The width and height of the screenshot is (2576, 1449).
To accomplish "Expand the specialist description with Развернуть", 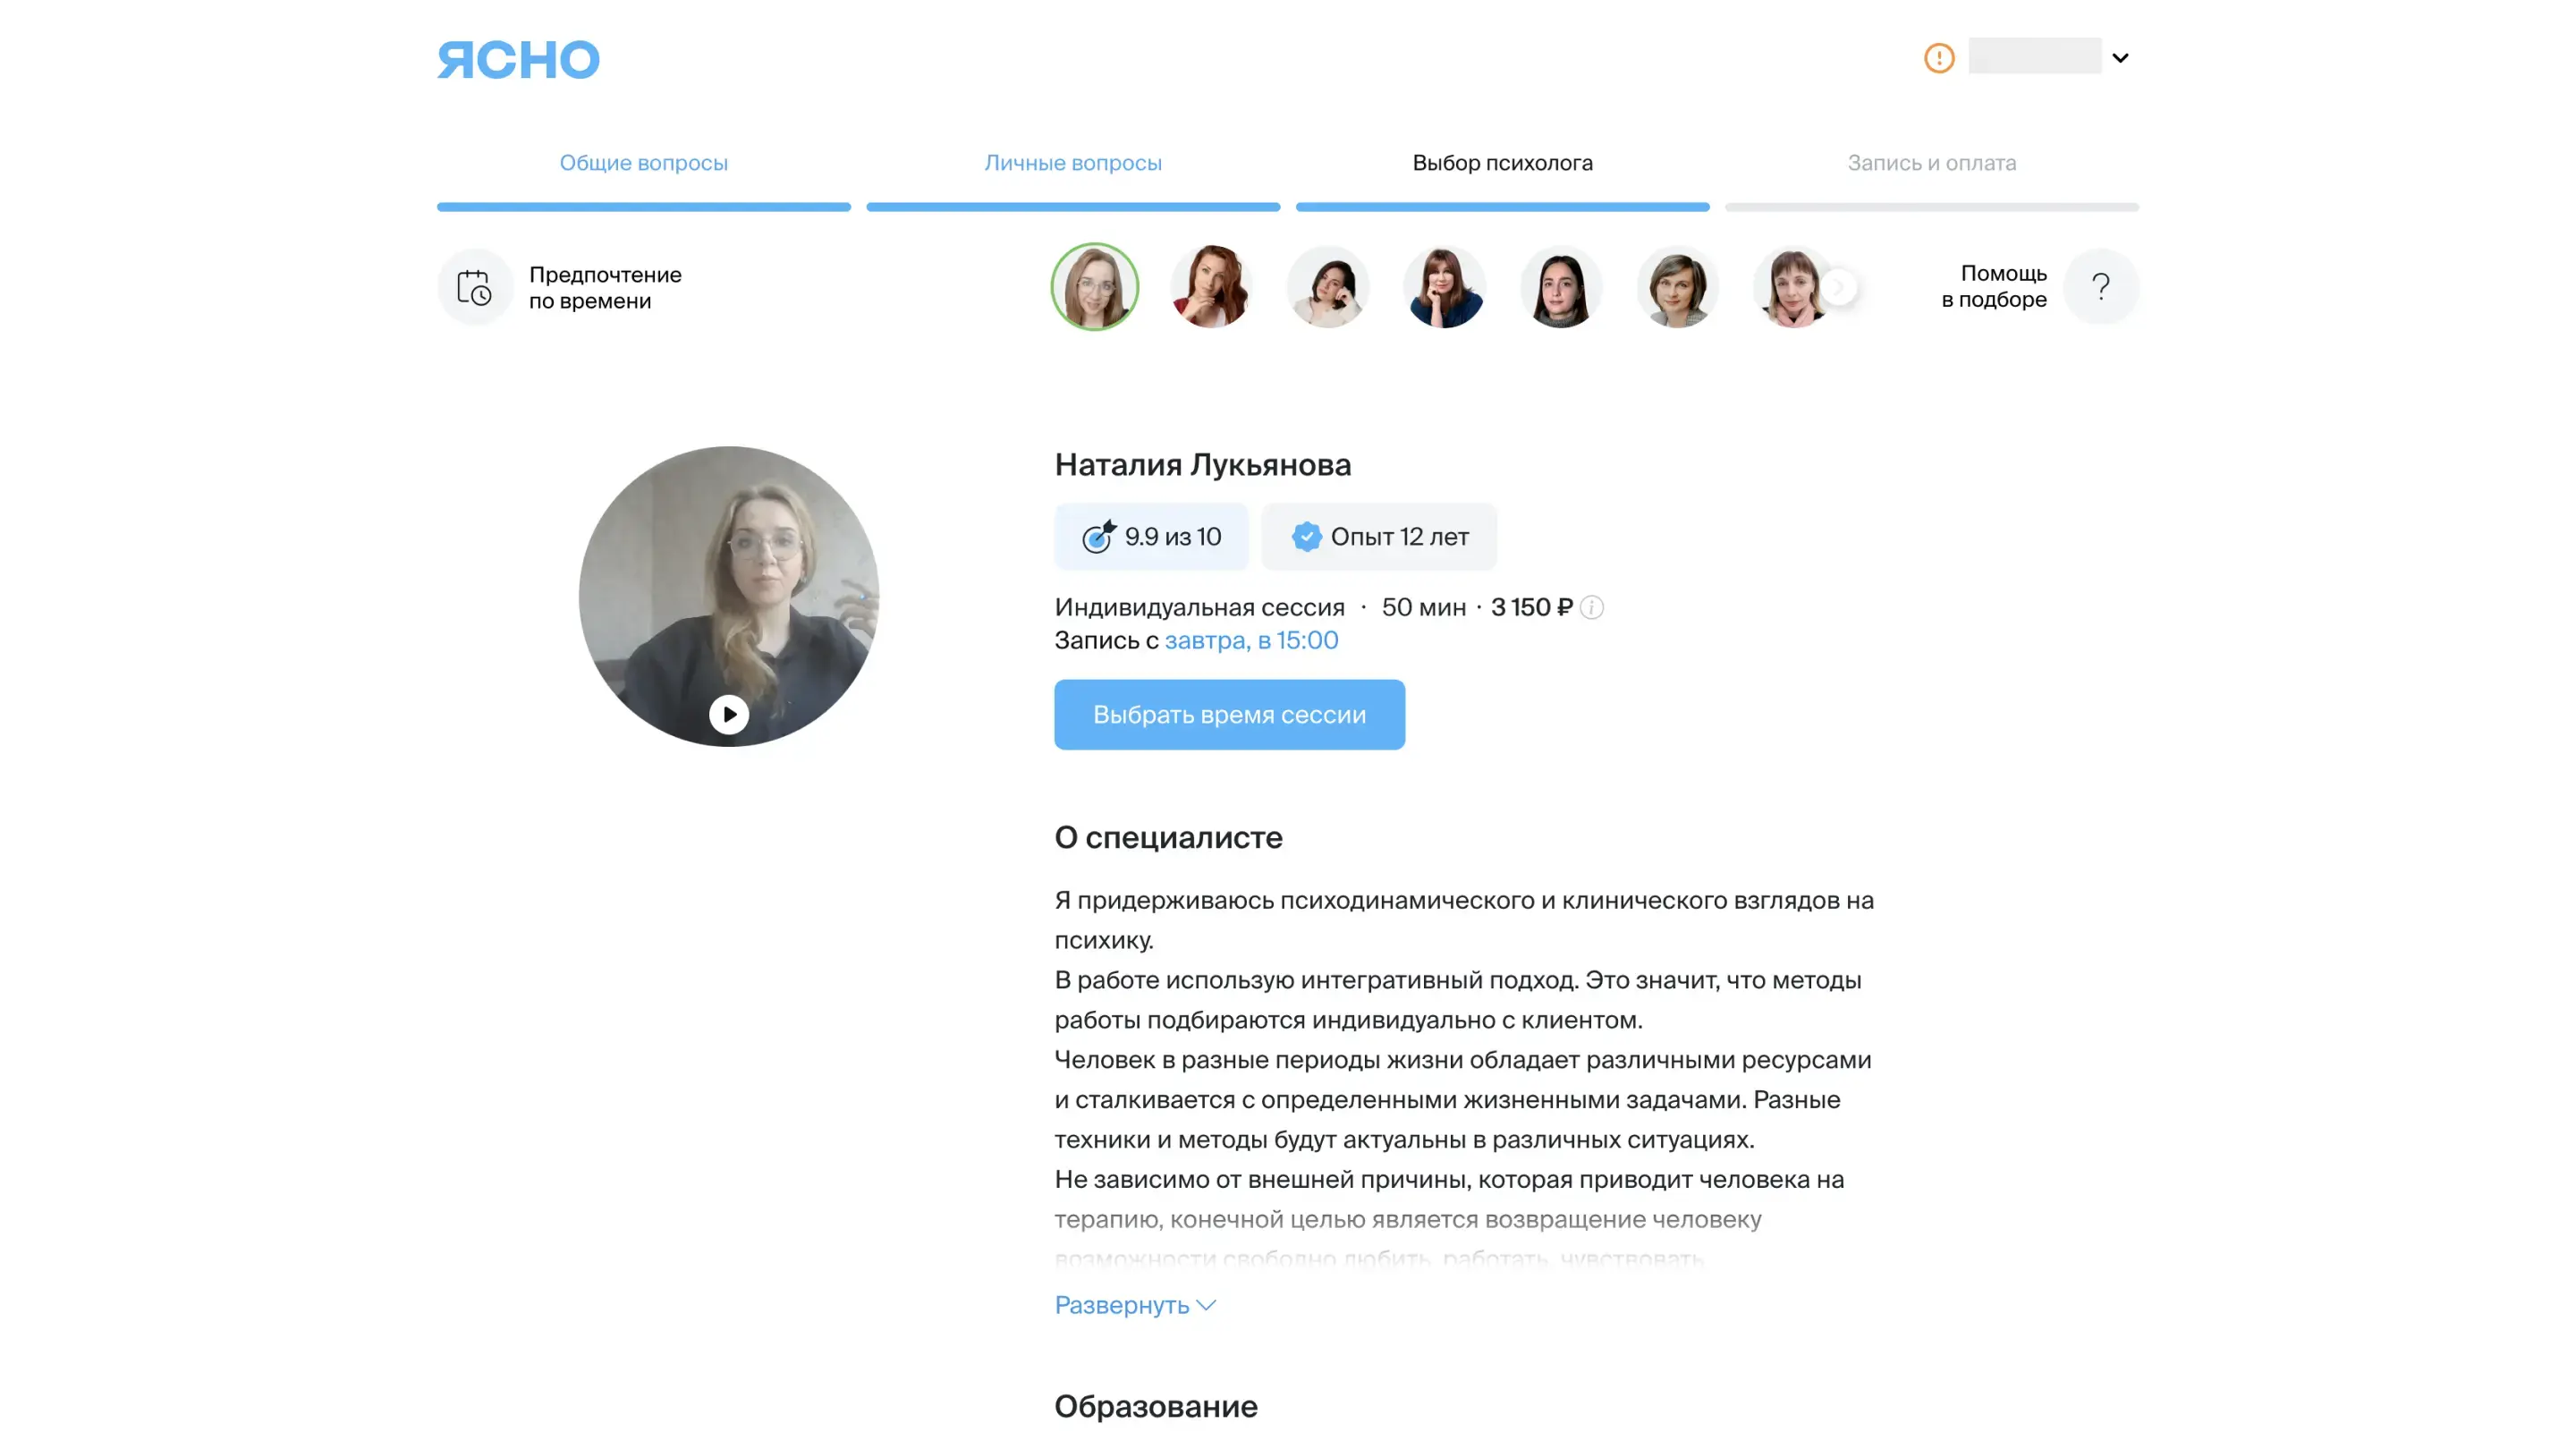I will [x=1135, y=1305].
